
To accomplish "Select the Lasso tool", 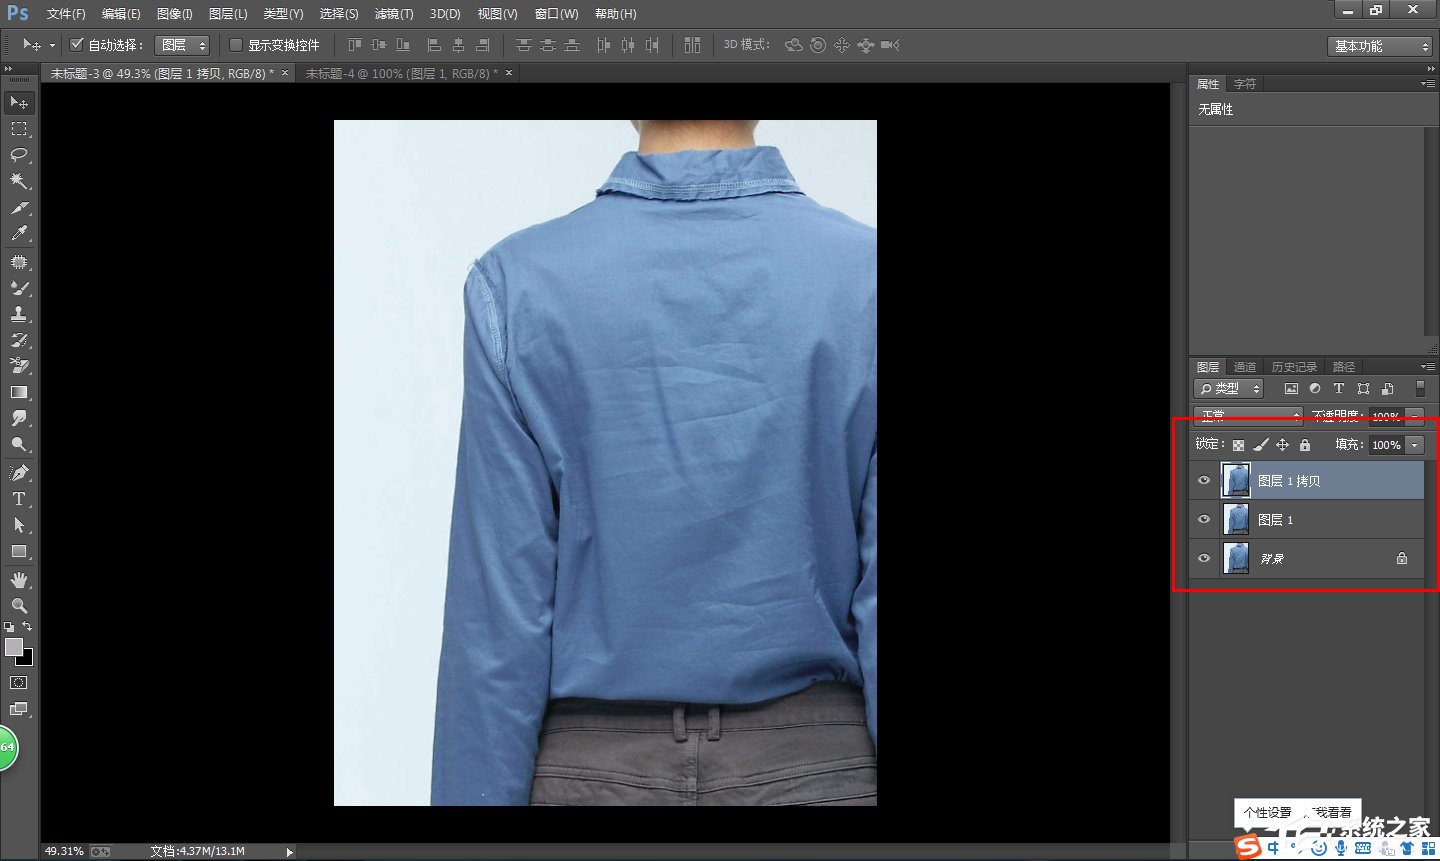I will click(x=18, y=155).
